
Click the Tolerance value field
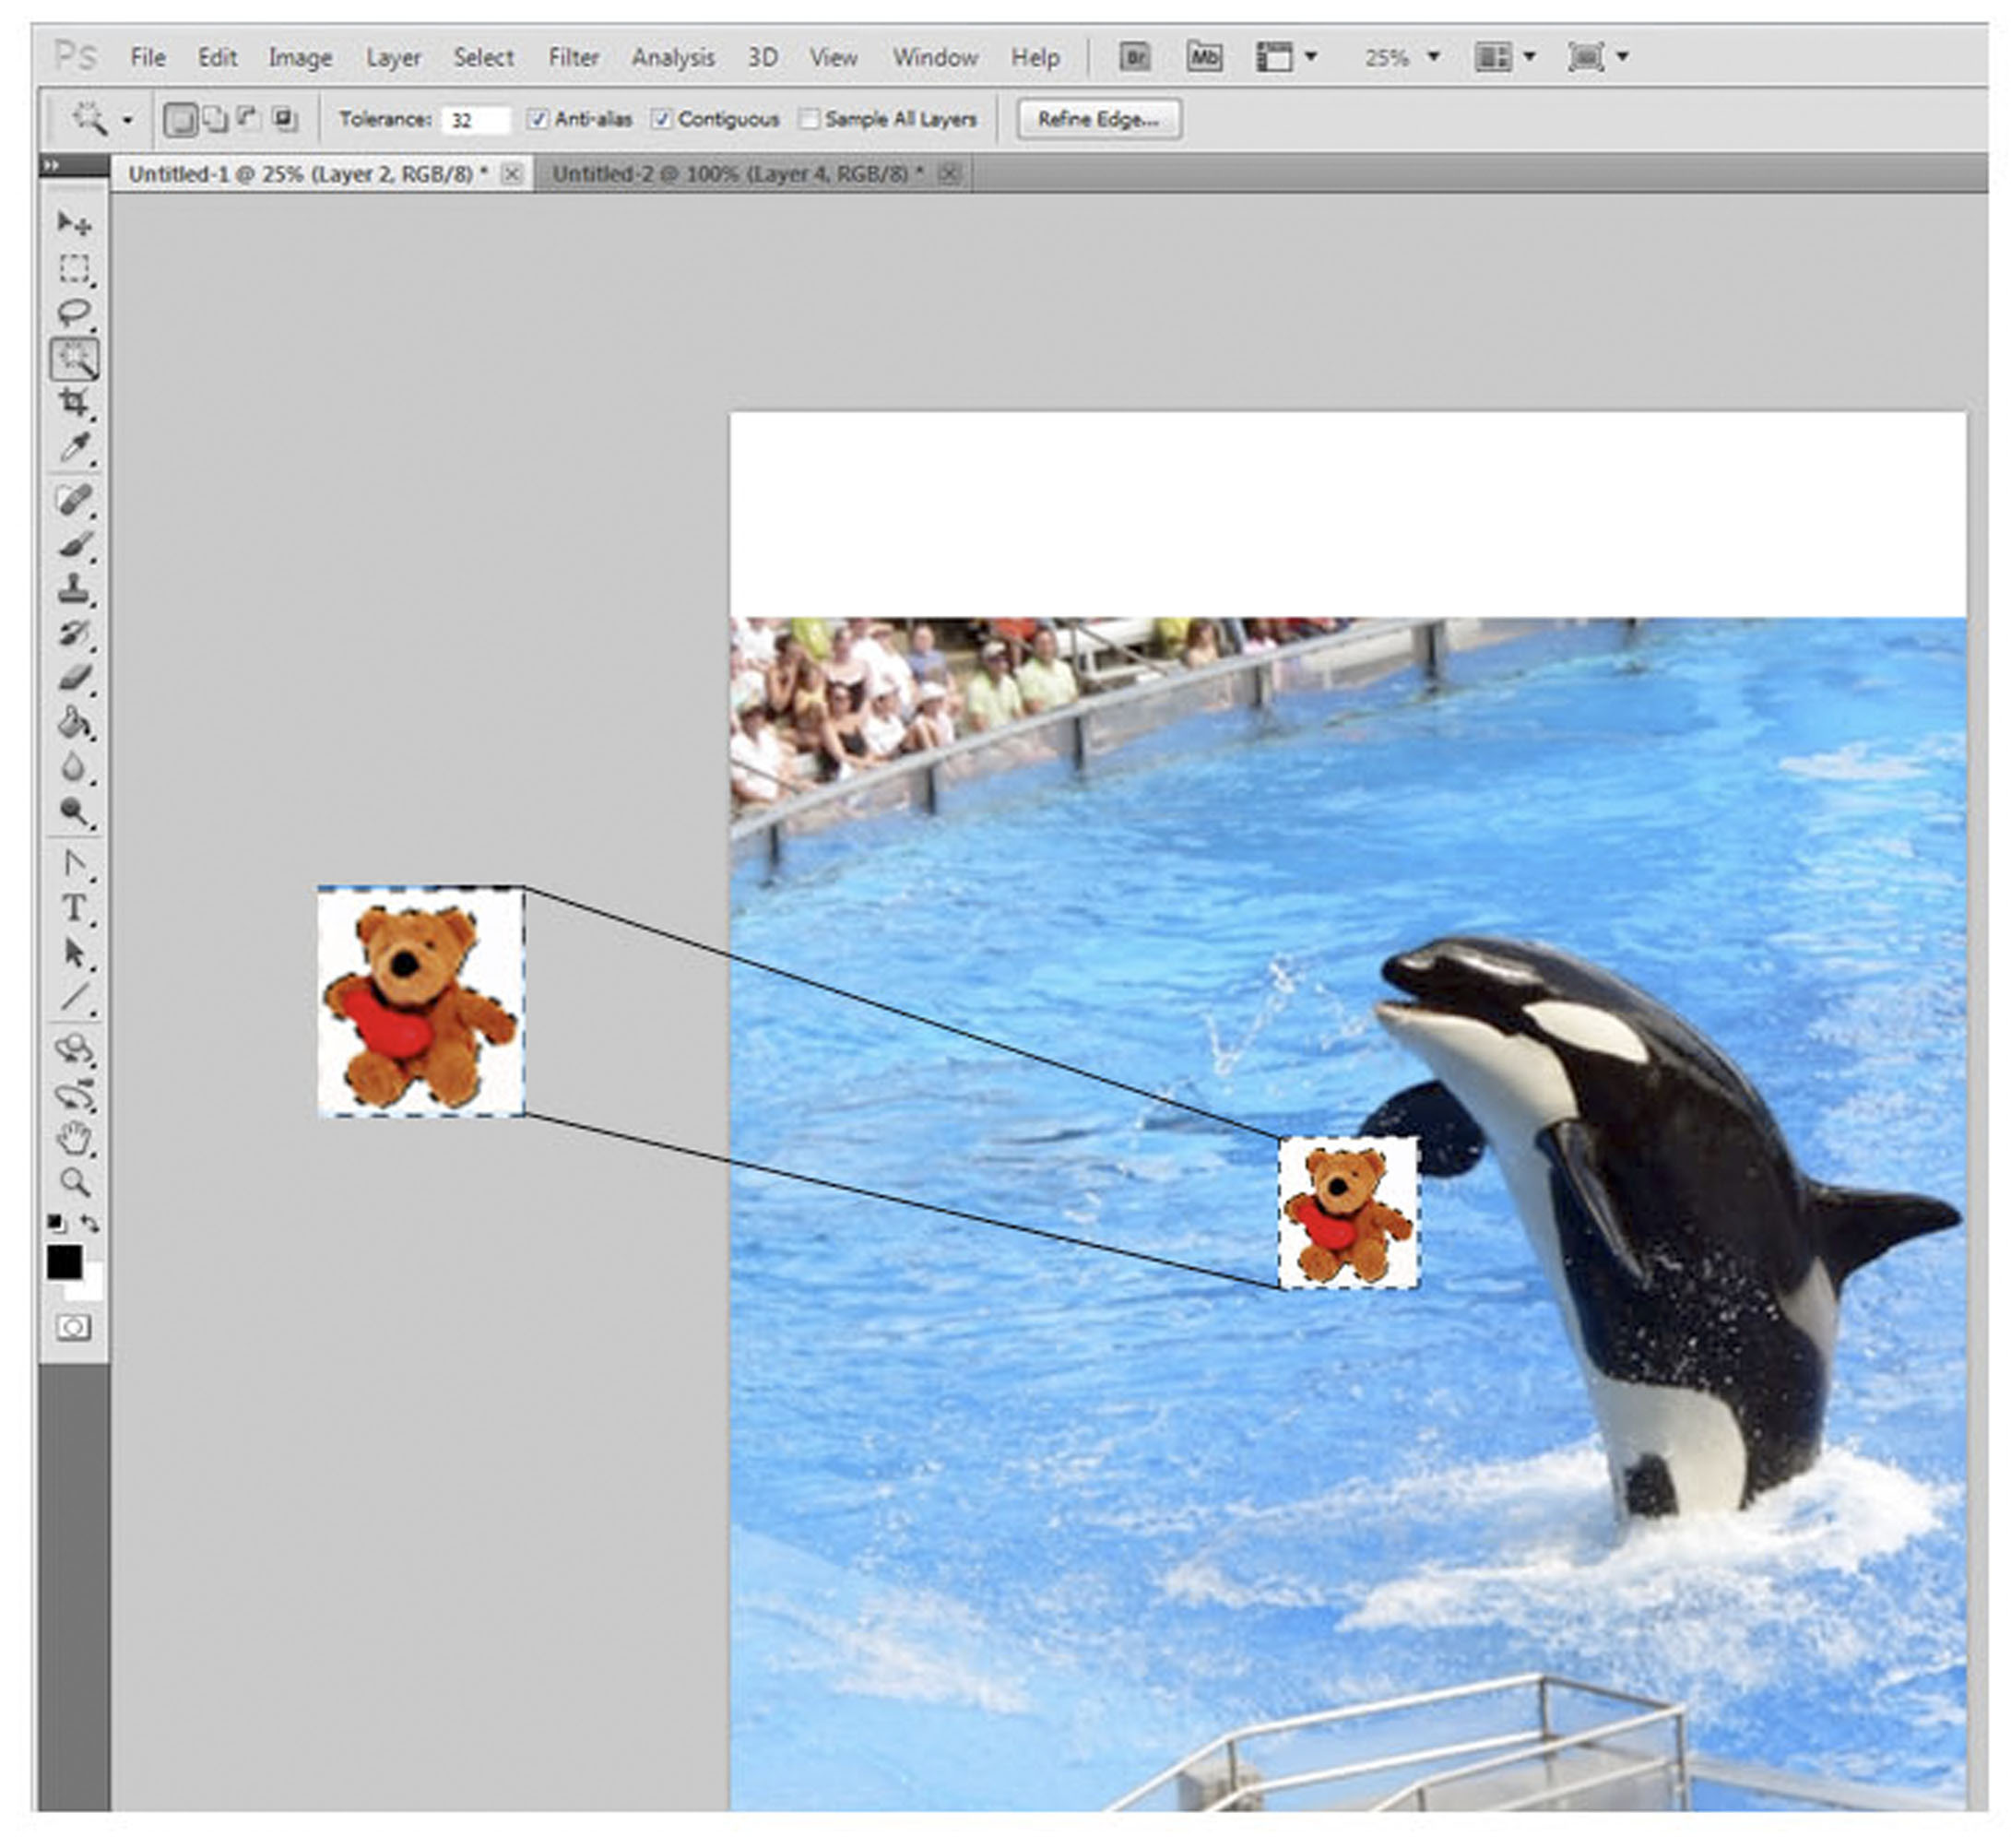click(x=475, y=120)
